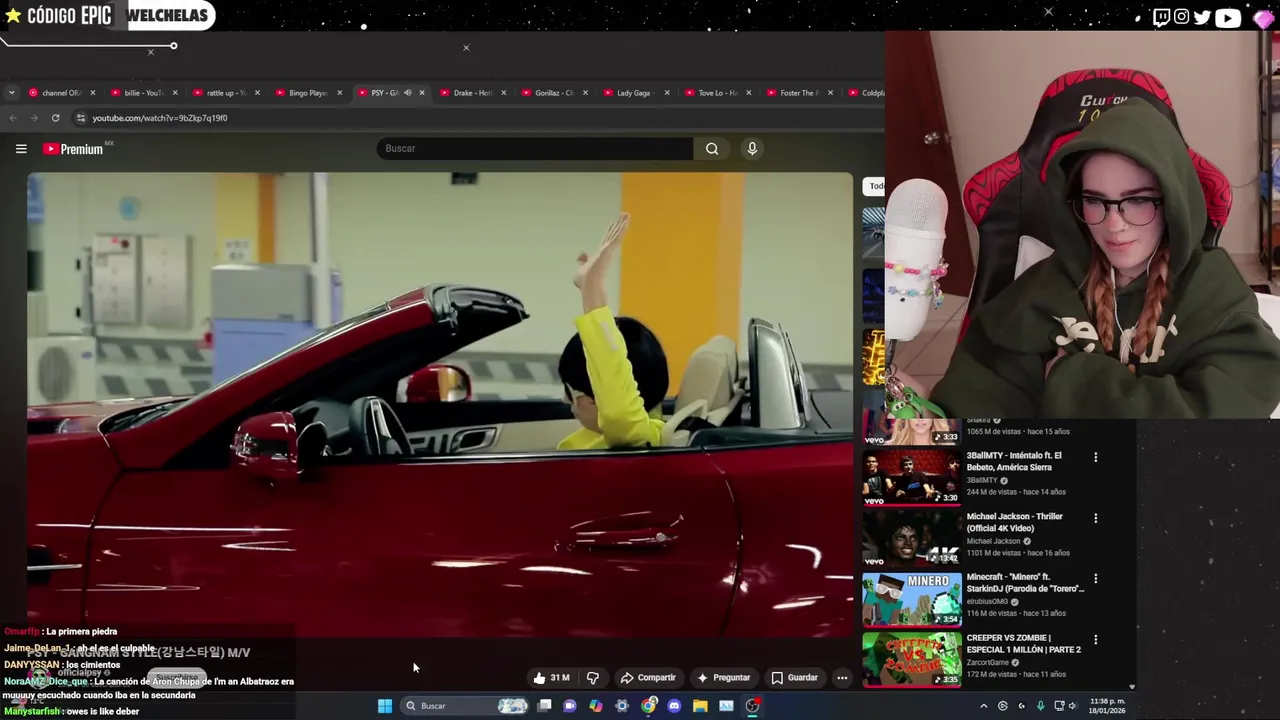Go back in browser history
1280x720 pixels.
[x=13, y=118]
